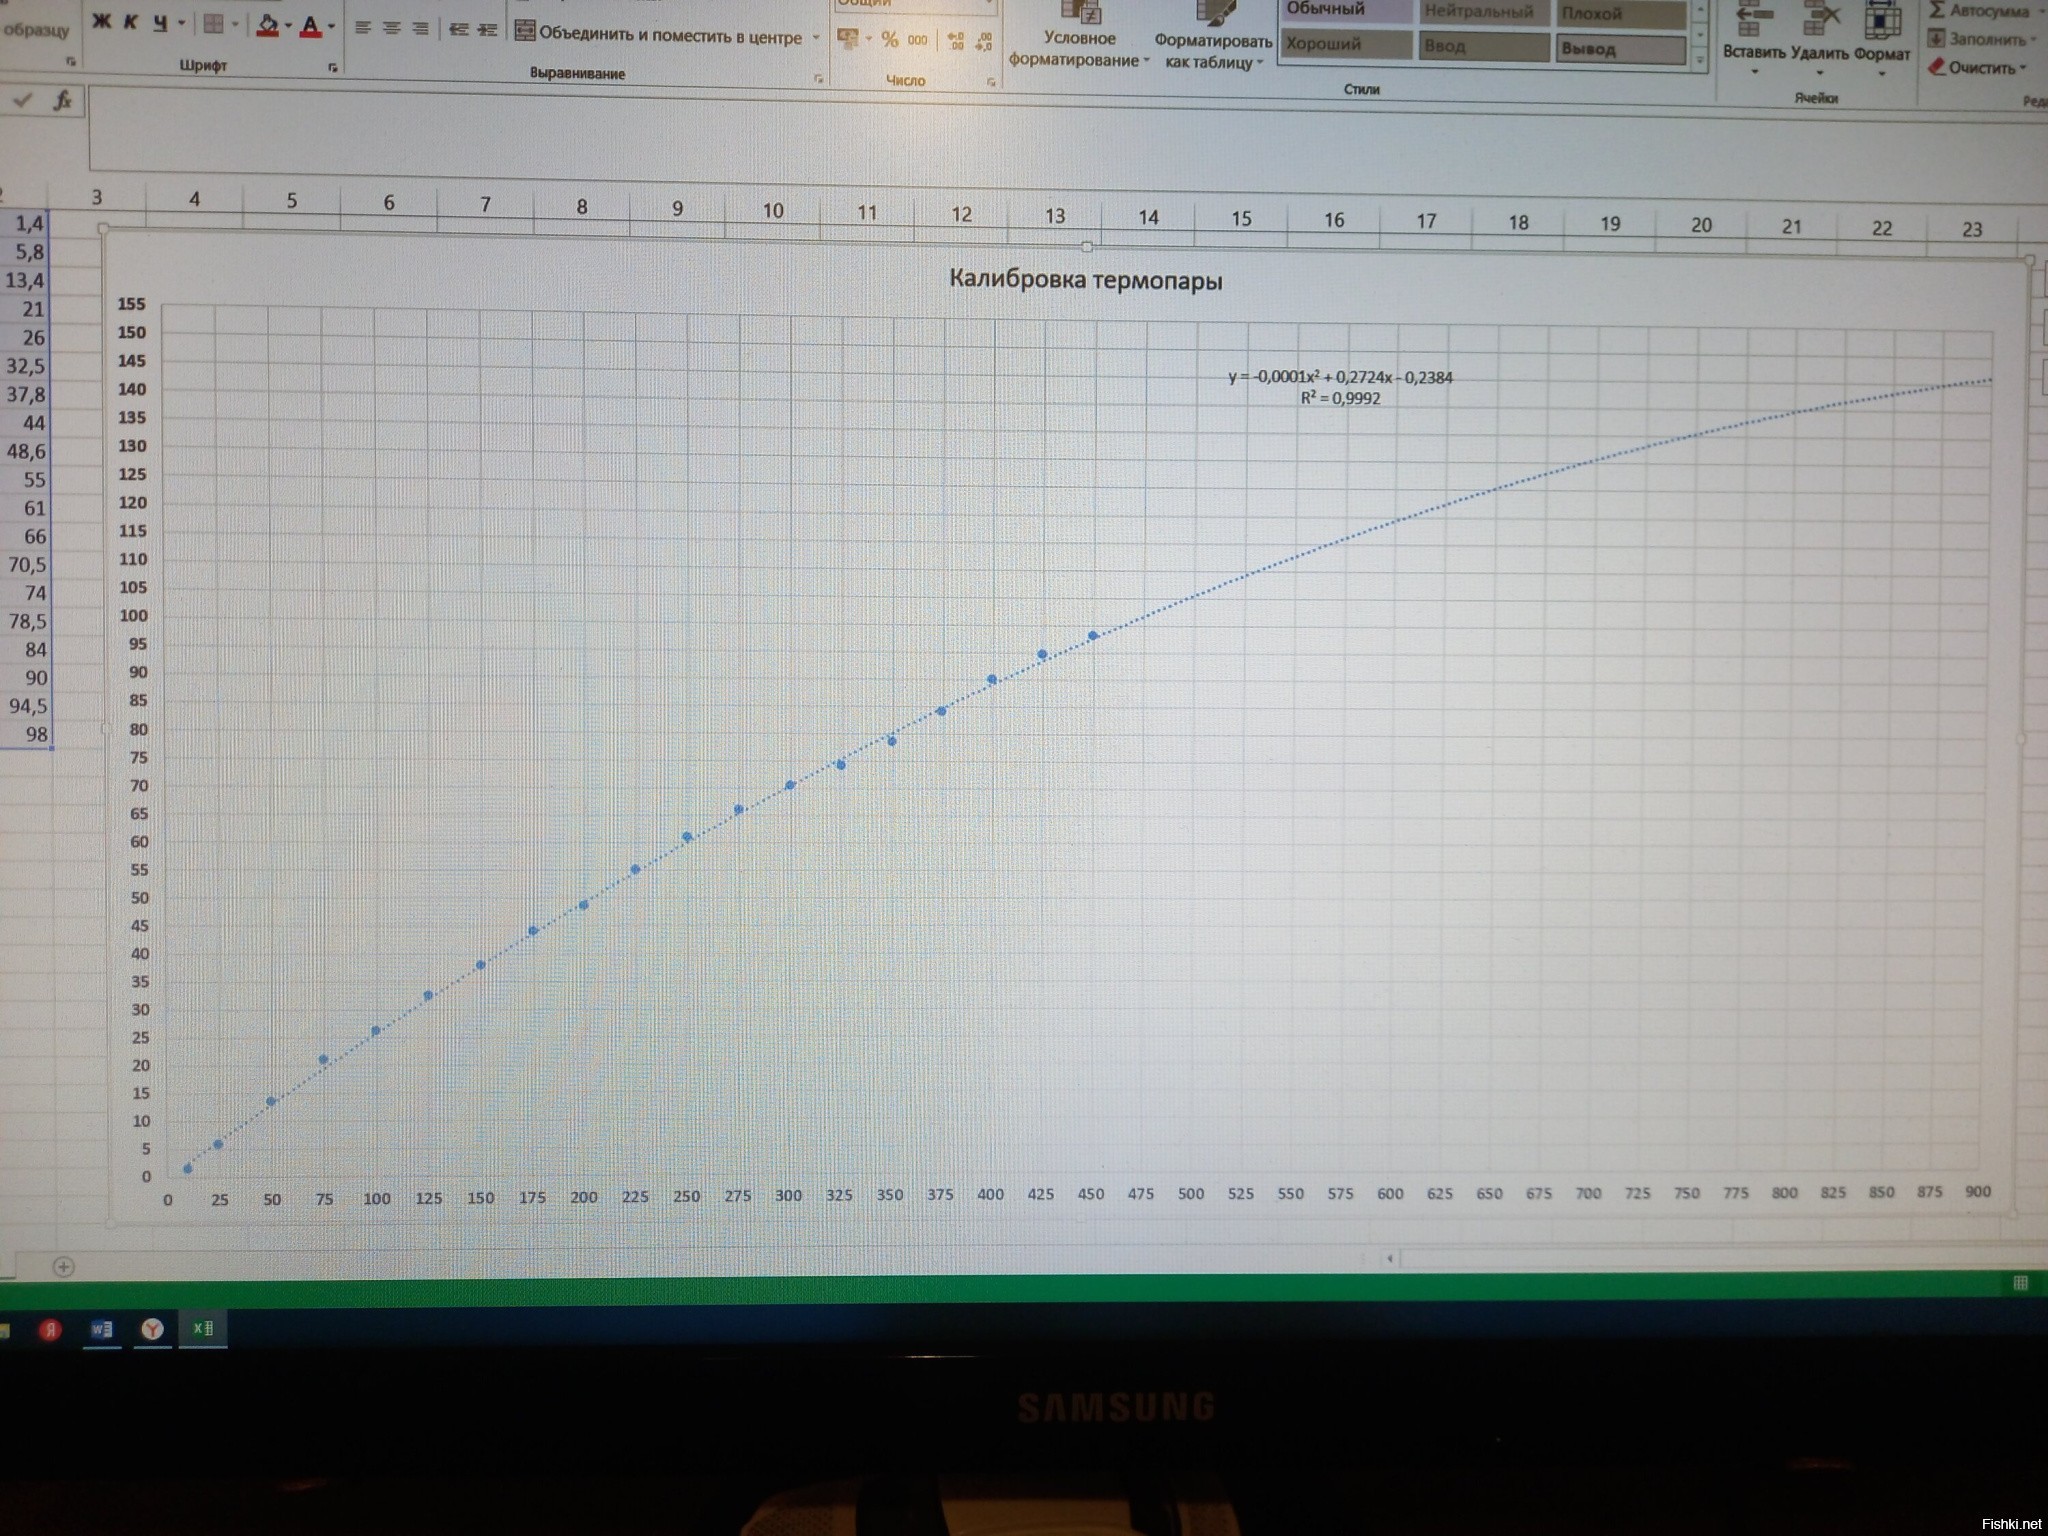Click the Удалить cells icon

[1820, 22]
